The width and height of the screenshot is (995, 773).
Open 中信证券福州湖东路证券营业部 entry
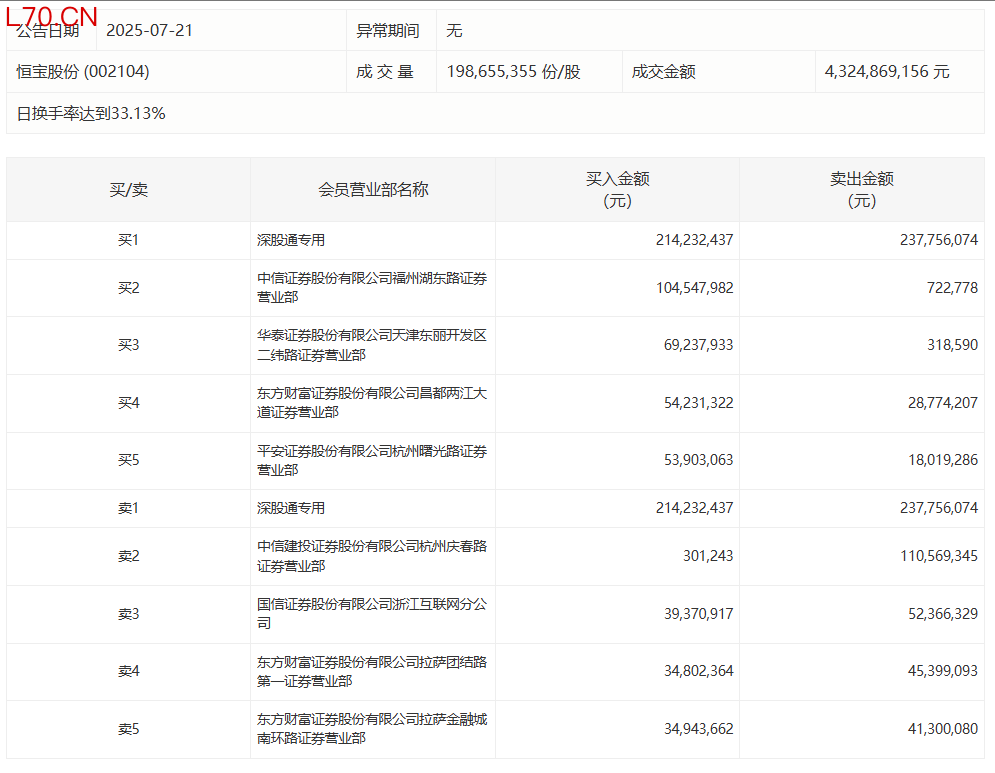click(x=372, y=288)
